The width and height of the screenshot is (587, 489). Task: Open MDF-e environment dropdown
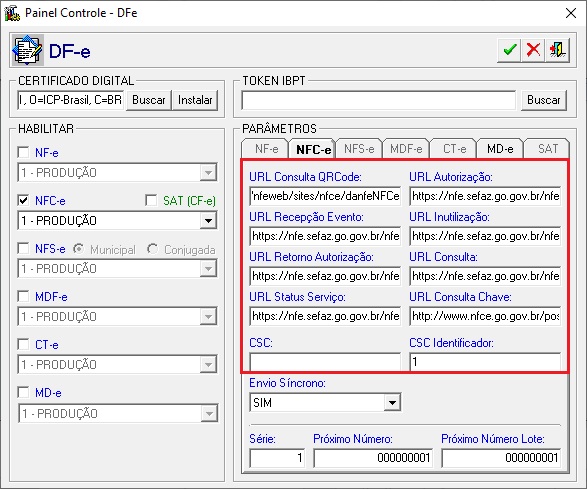(x=208, y=317)
